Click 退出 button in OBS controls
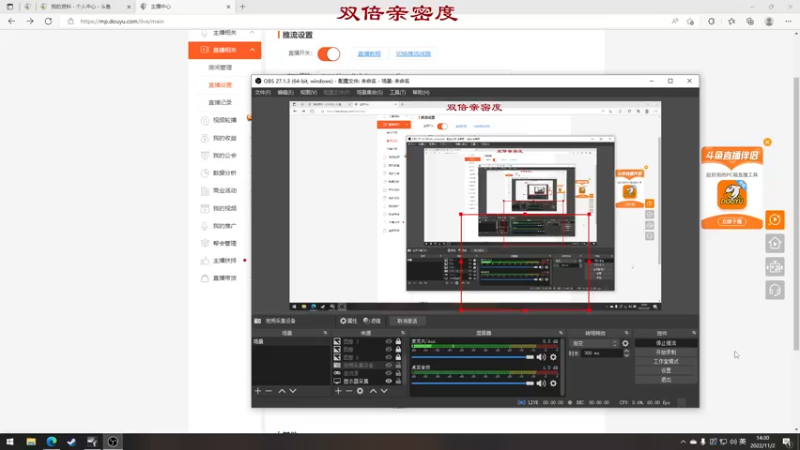Image resolution: width=800 pixels, height=450 pixels. click(666, 380)
